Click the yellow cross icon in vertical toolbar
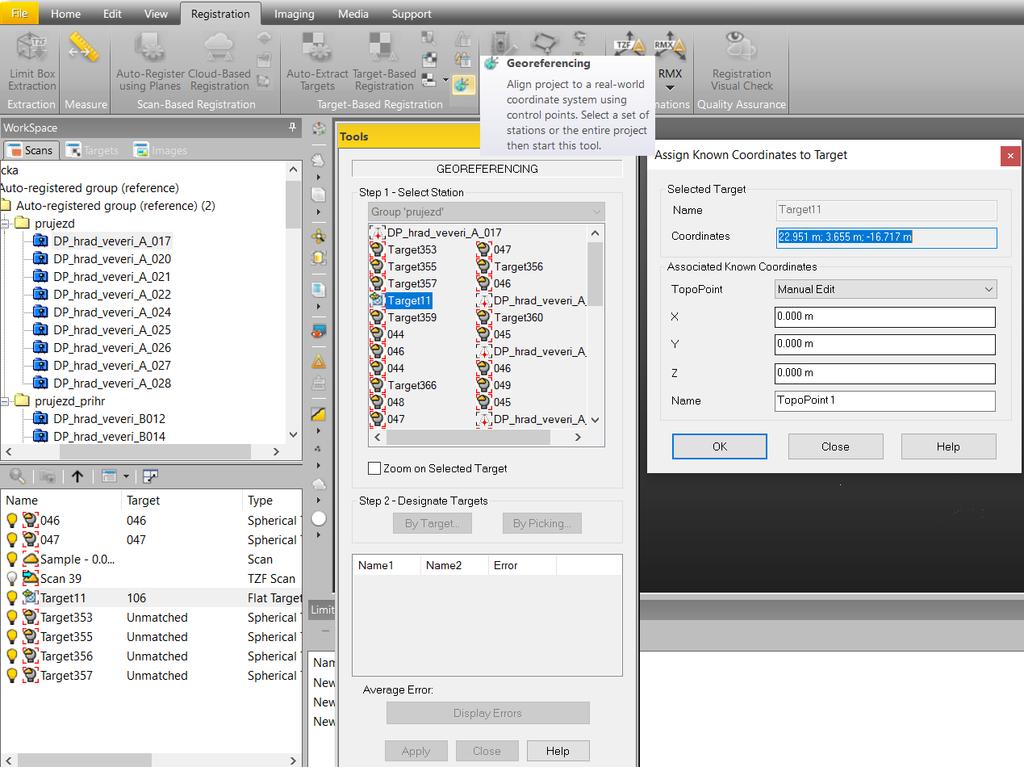1024x767 pixels. point(319,236)
